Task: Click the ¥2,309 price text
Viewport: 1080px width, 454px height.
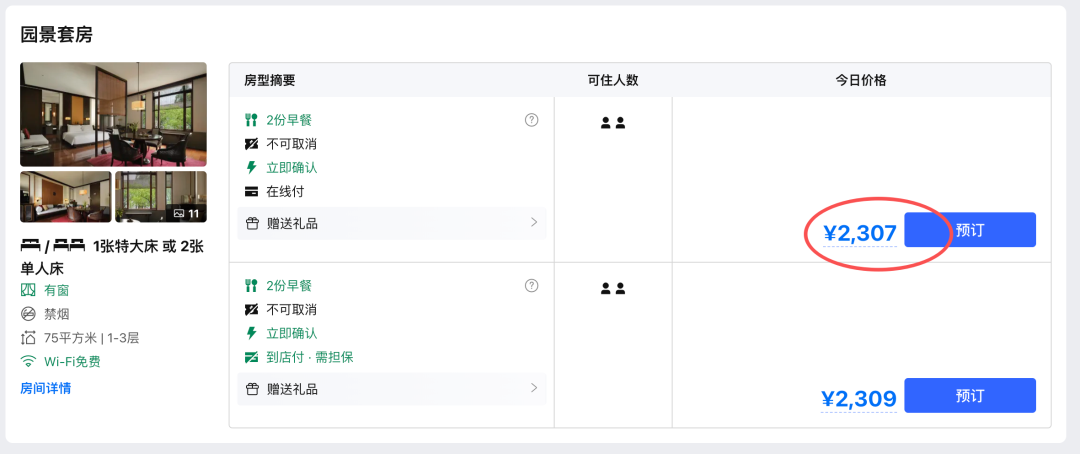Action: click(859, 400)
